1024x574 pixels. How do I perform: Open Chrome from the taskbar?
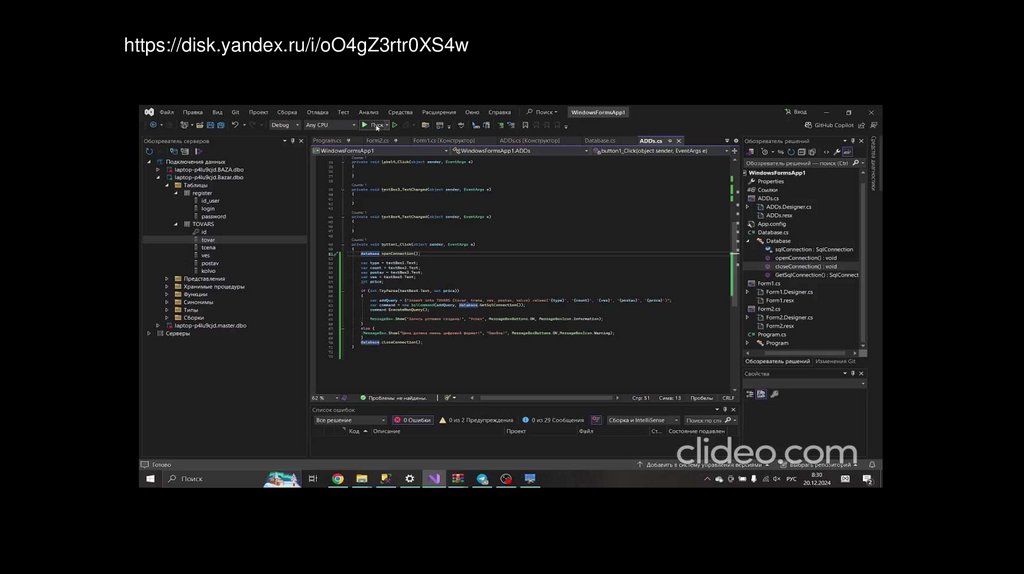pos(338,479)
